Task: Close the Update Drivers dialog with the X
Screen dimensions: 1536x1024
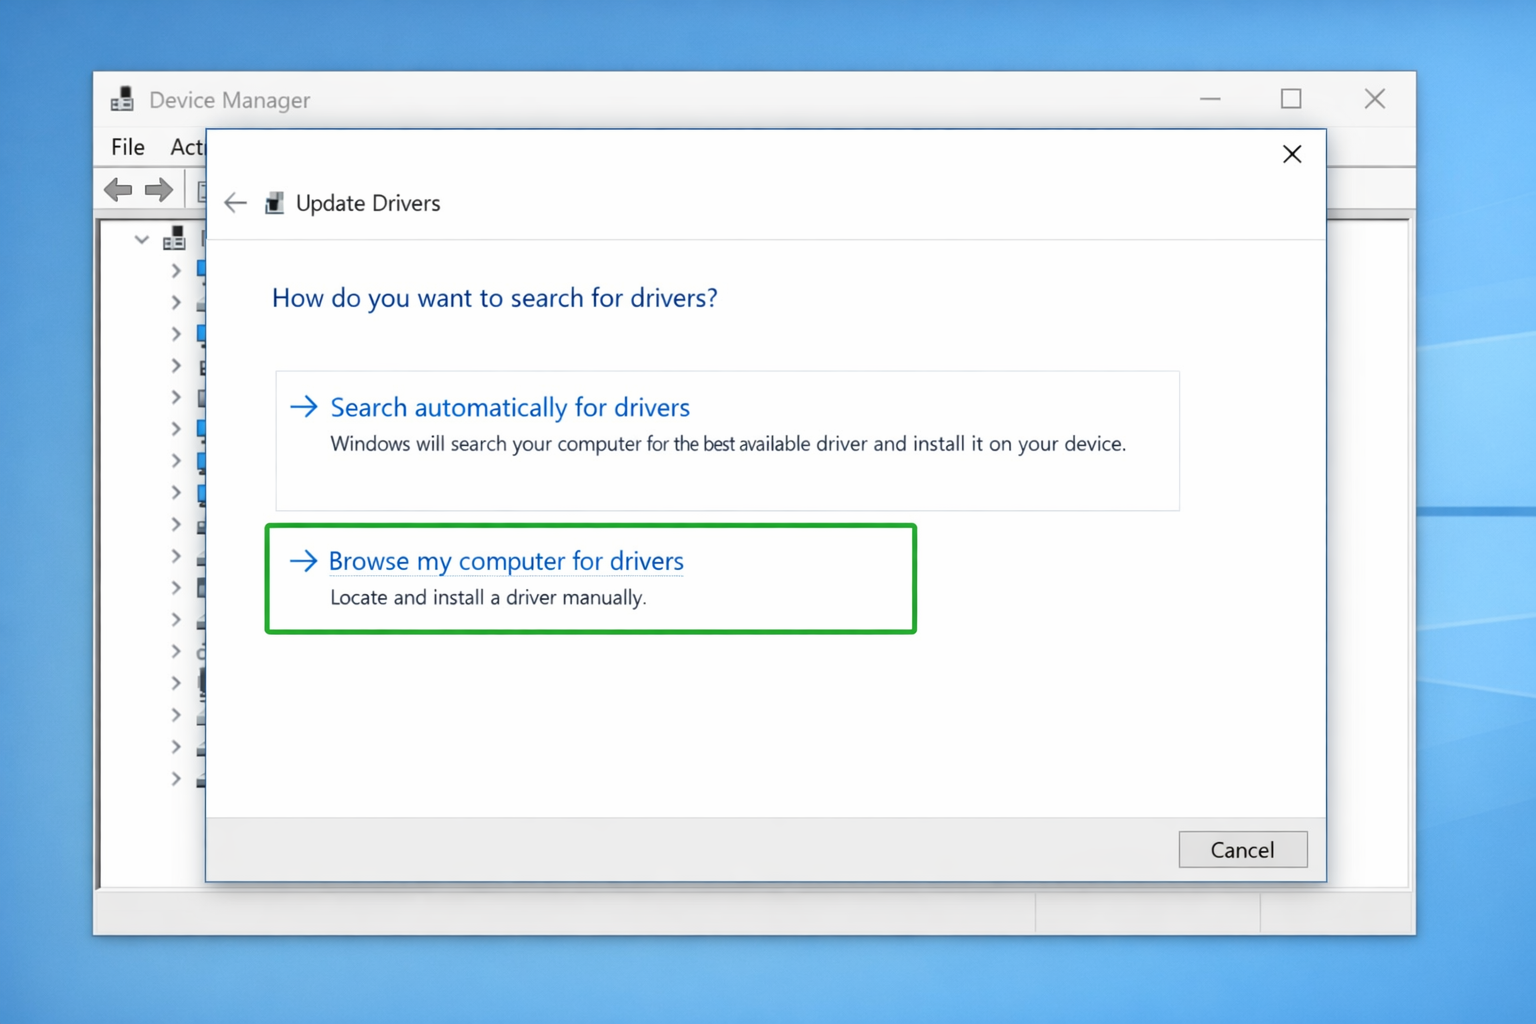Action: pyautogui.click(x=1291, y=154)
